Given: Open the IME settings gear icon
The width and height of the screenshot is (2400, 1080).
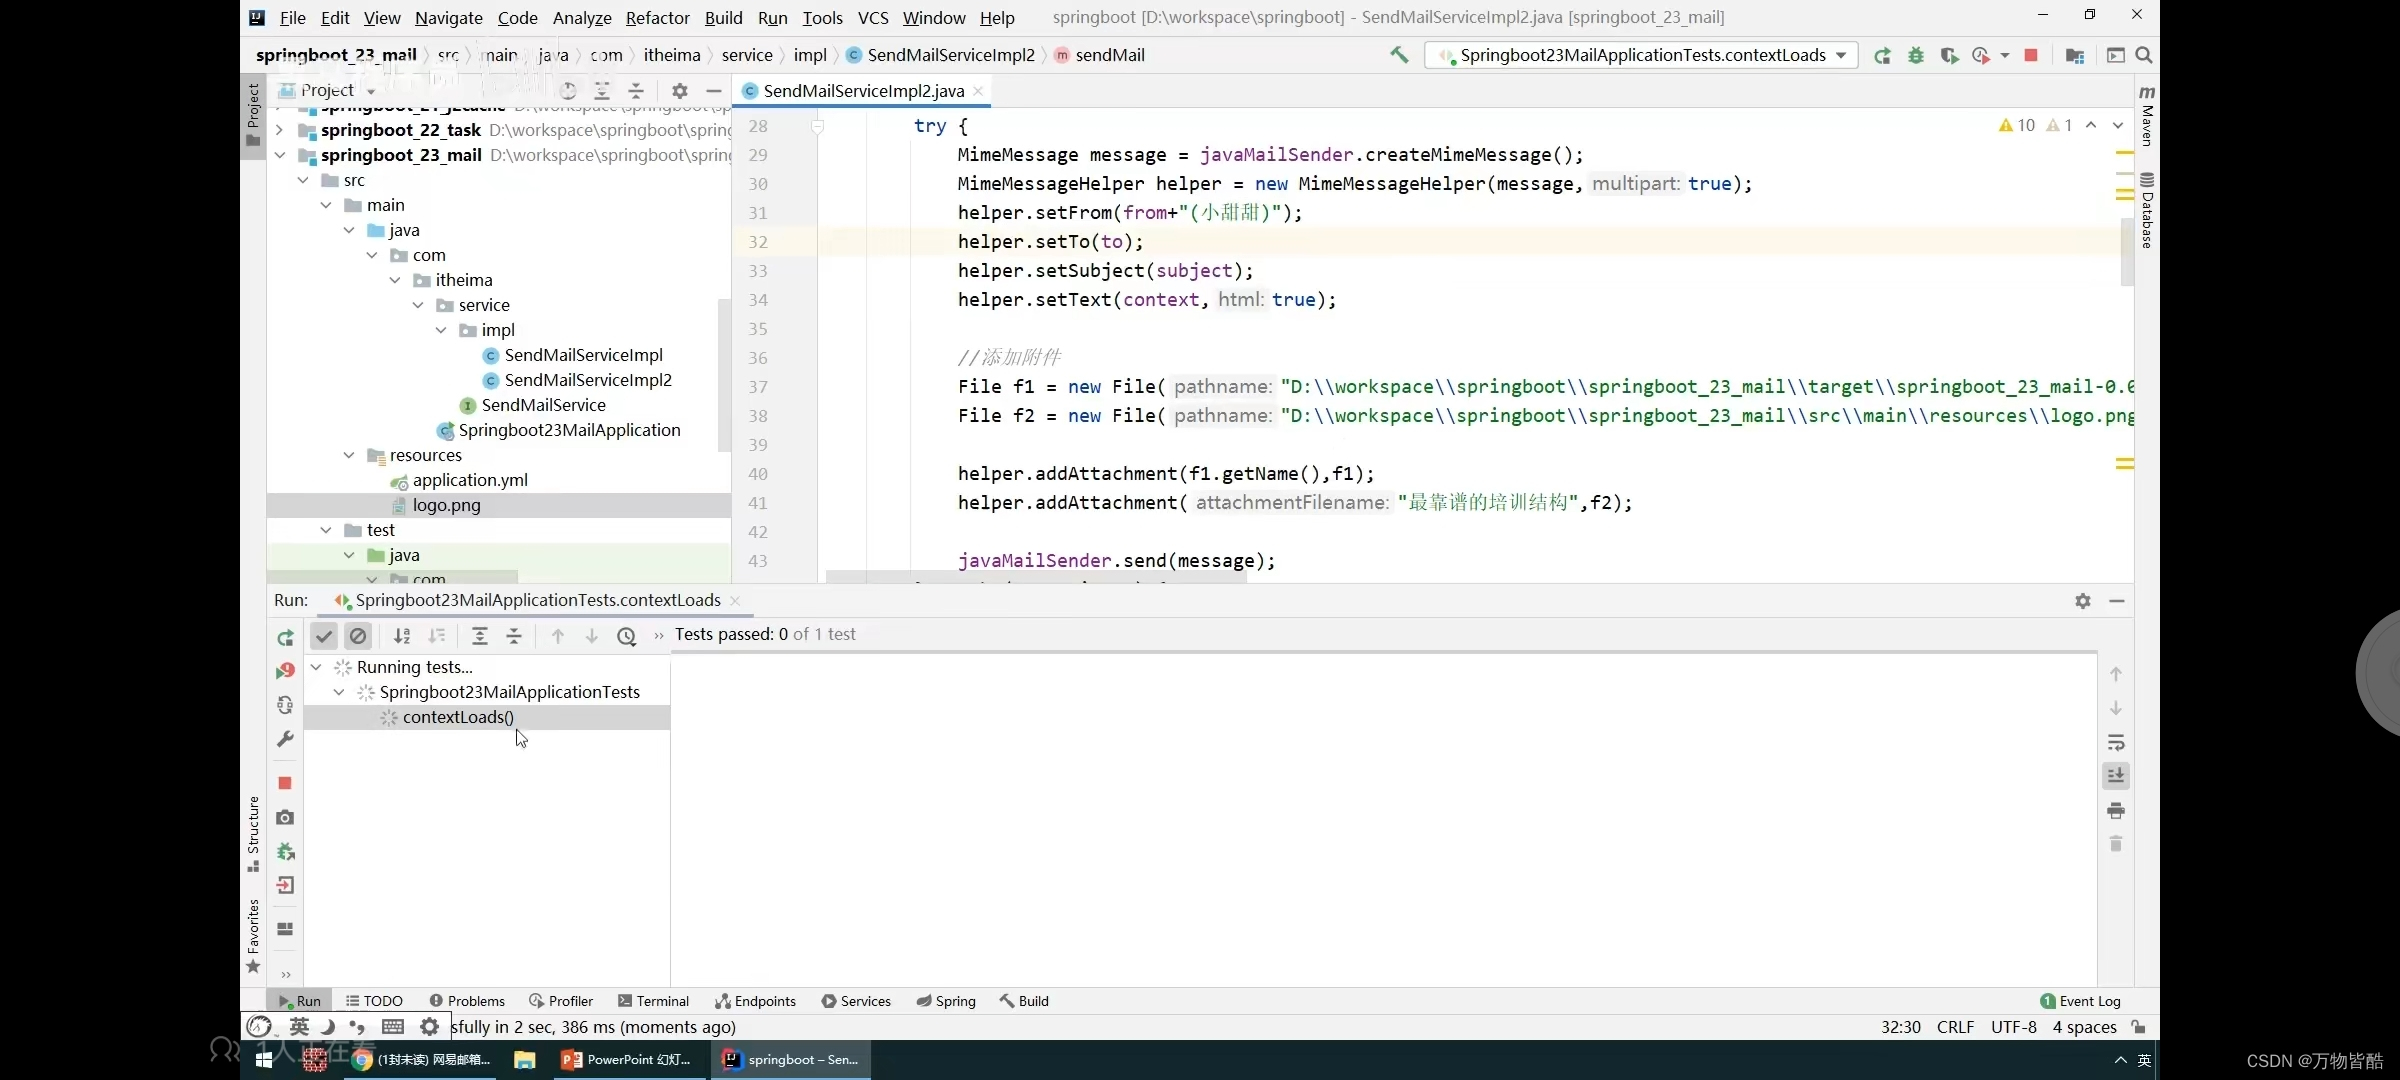Looking at the screenshot, I should click(429, 1026).
